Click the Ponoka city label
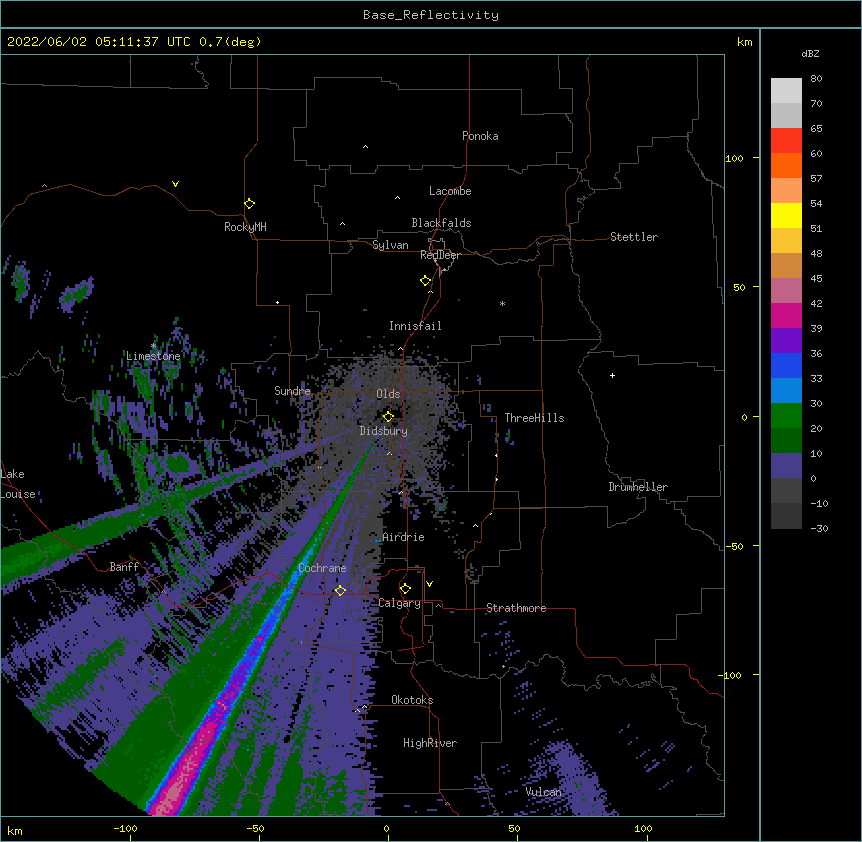 pyautogui.click(x=480, y=136)
